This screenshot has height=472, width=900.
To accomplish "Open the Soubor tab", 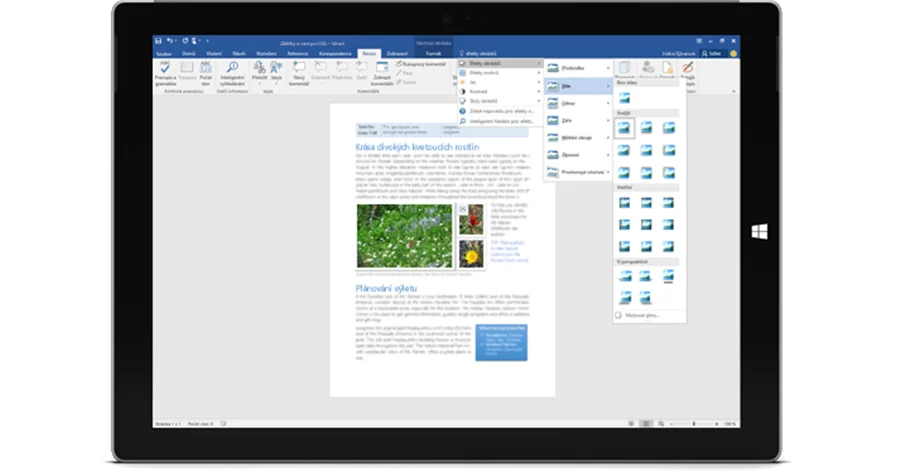I will (x=164, y=53).
